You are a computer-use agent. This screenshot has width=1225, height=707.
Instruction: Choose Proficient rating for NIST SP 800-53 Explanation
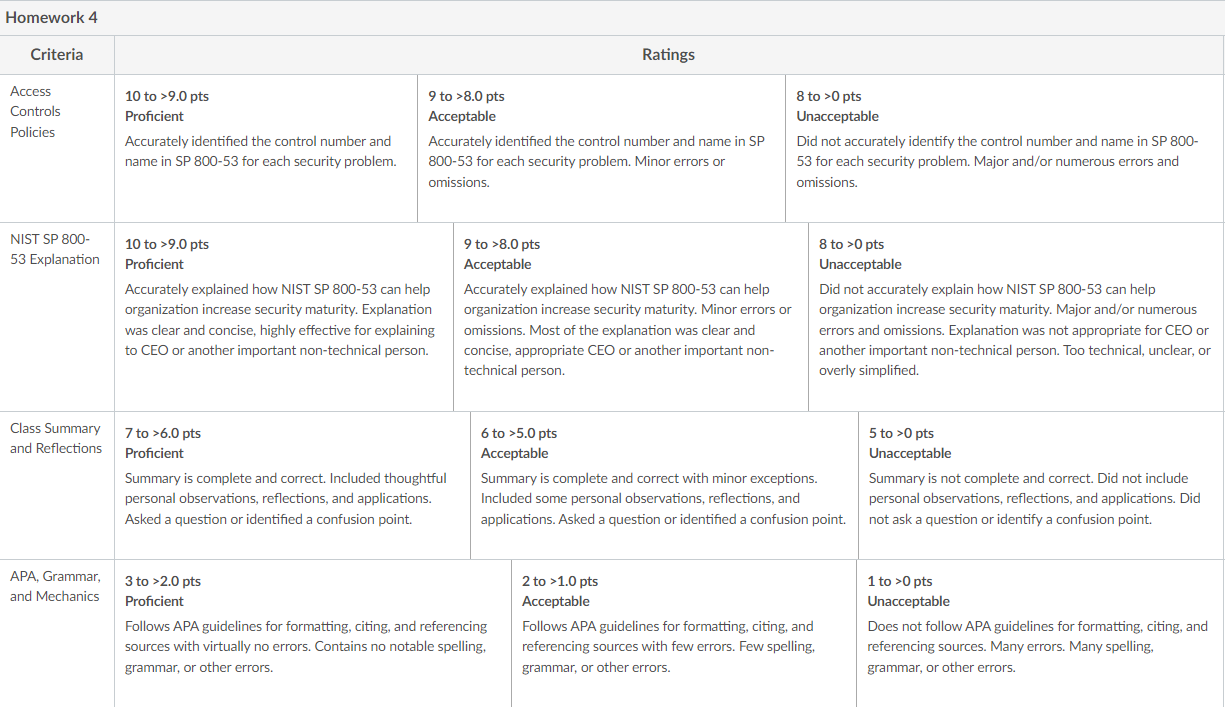point(284,317)
